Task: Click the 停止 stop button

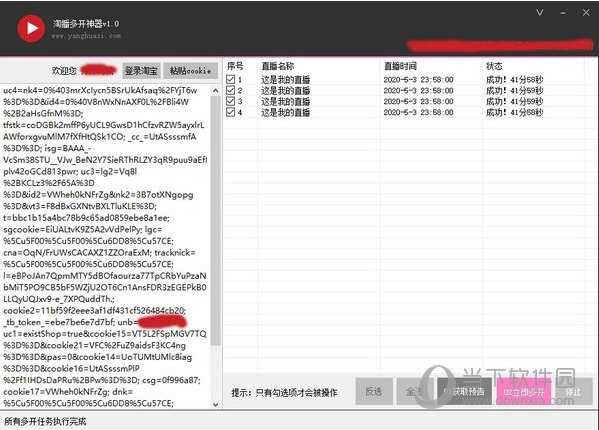Action: coord(573,391)
